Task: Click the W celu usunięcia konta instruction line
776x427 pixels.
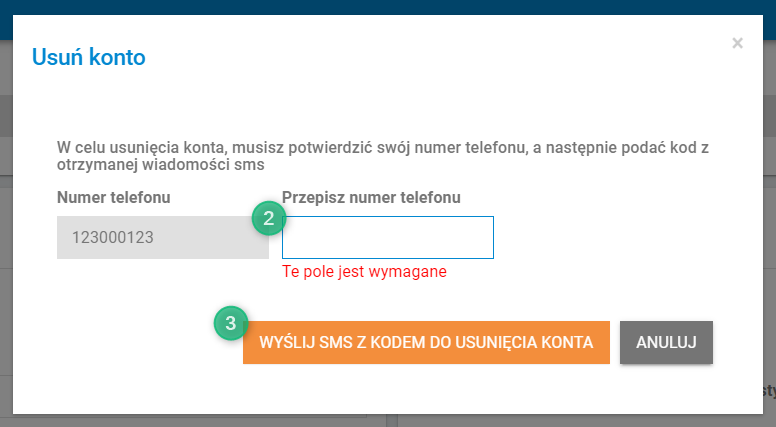Action: (383, 147)
